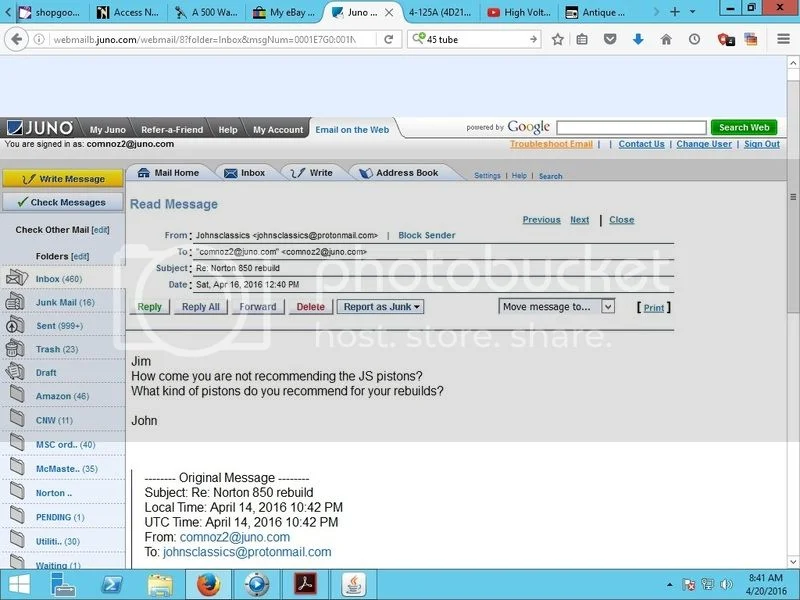Switch to the Address Book tab
Screen dimensions: 800x600
click(406, 173)
